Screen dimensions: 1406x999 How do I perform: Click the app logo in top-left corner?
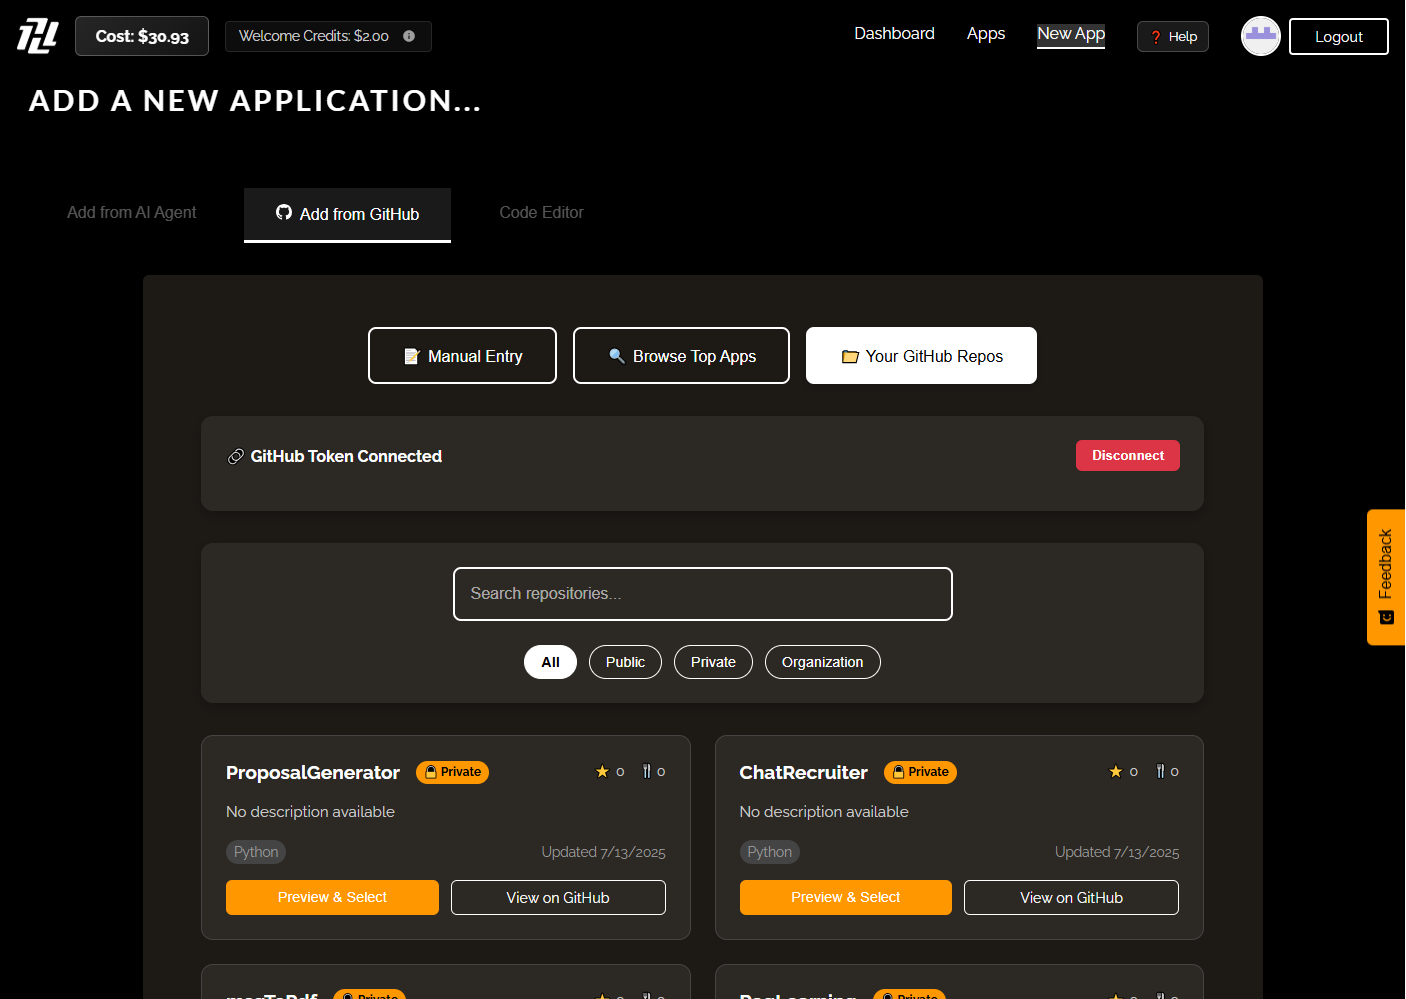click(38, 36)
